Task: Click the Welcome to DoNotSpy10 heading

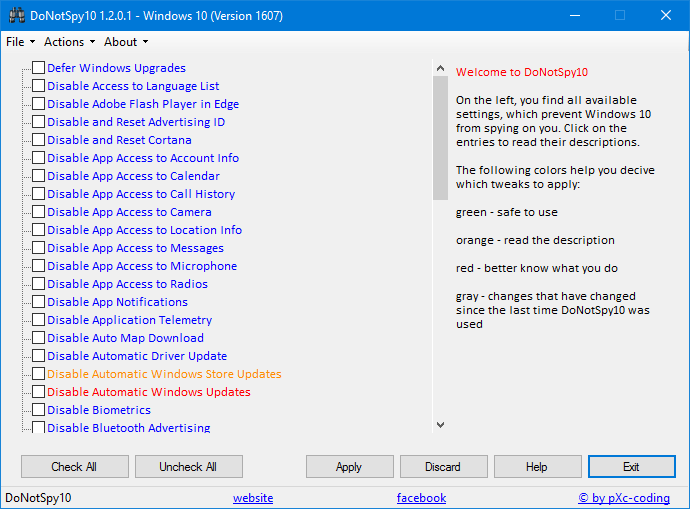Action: [x=522, y=72]
